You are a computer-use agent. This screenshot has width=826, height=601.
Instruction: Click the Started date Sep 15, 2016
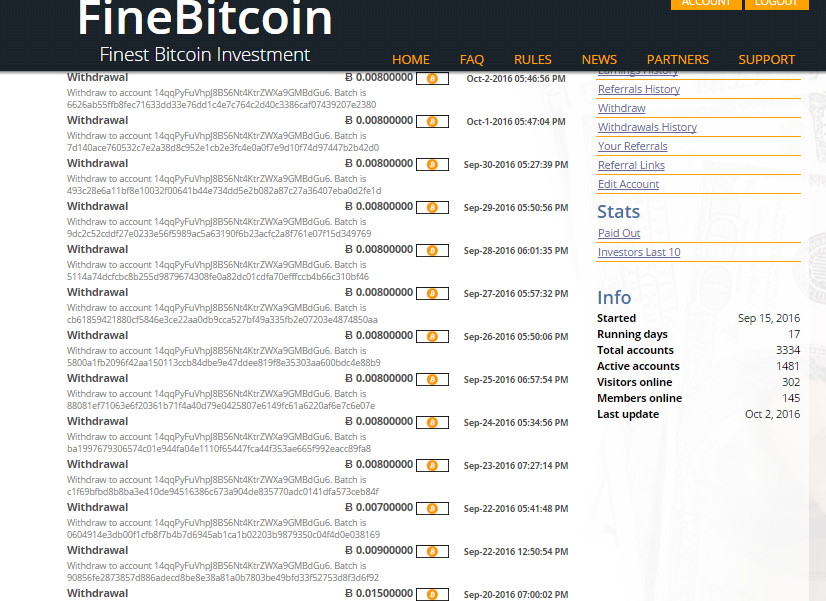[769, 318]
